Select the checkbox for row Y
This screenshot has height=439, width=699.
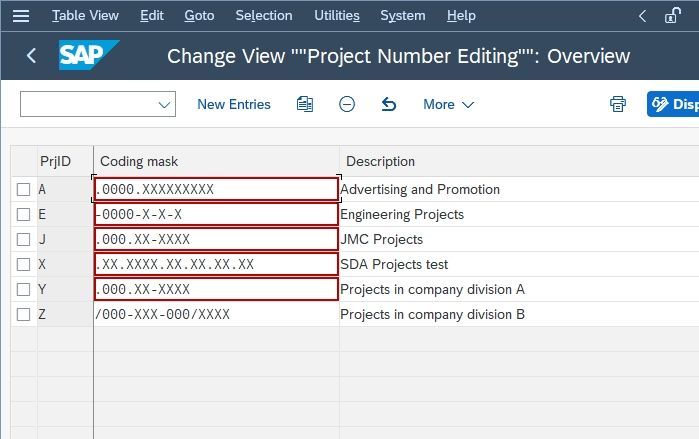23,289
